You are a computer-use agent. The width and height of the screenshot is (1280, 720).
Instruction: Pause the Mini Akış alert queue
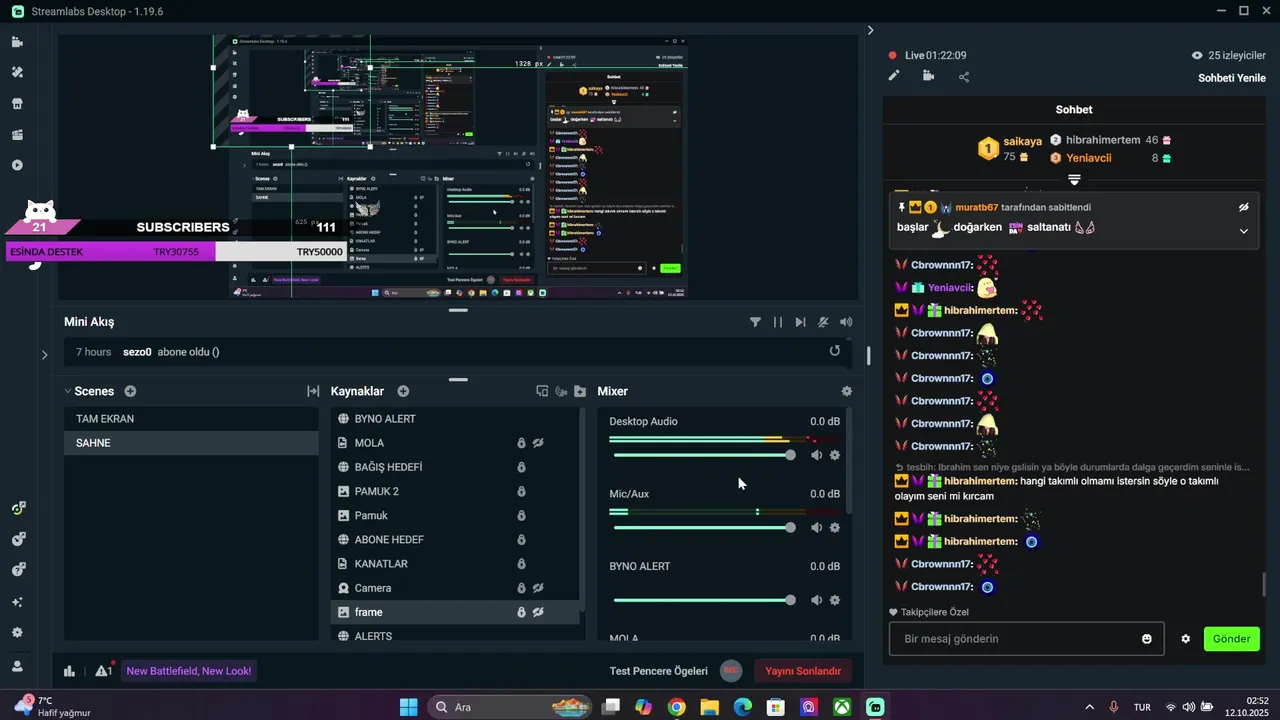pos(778,322)
